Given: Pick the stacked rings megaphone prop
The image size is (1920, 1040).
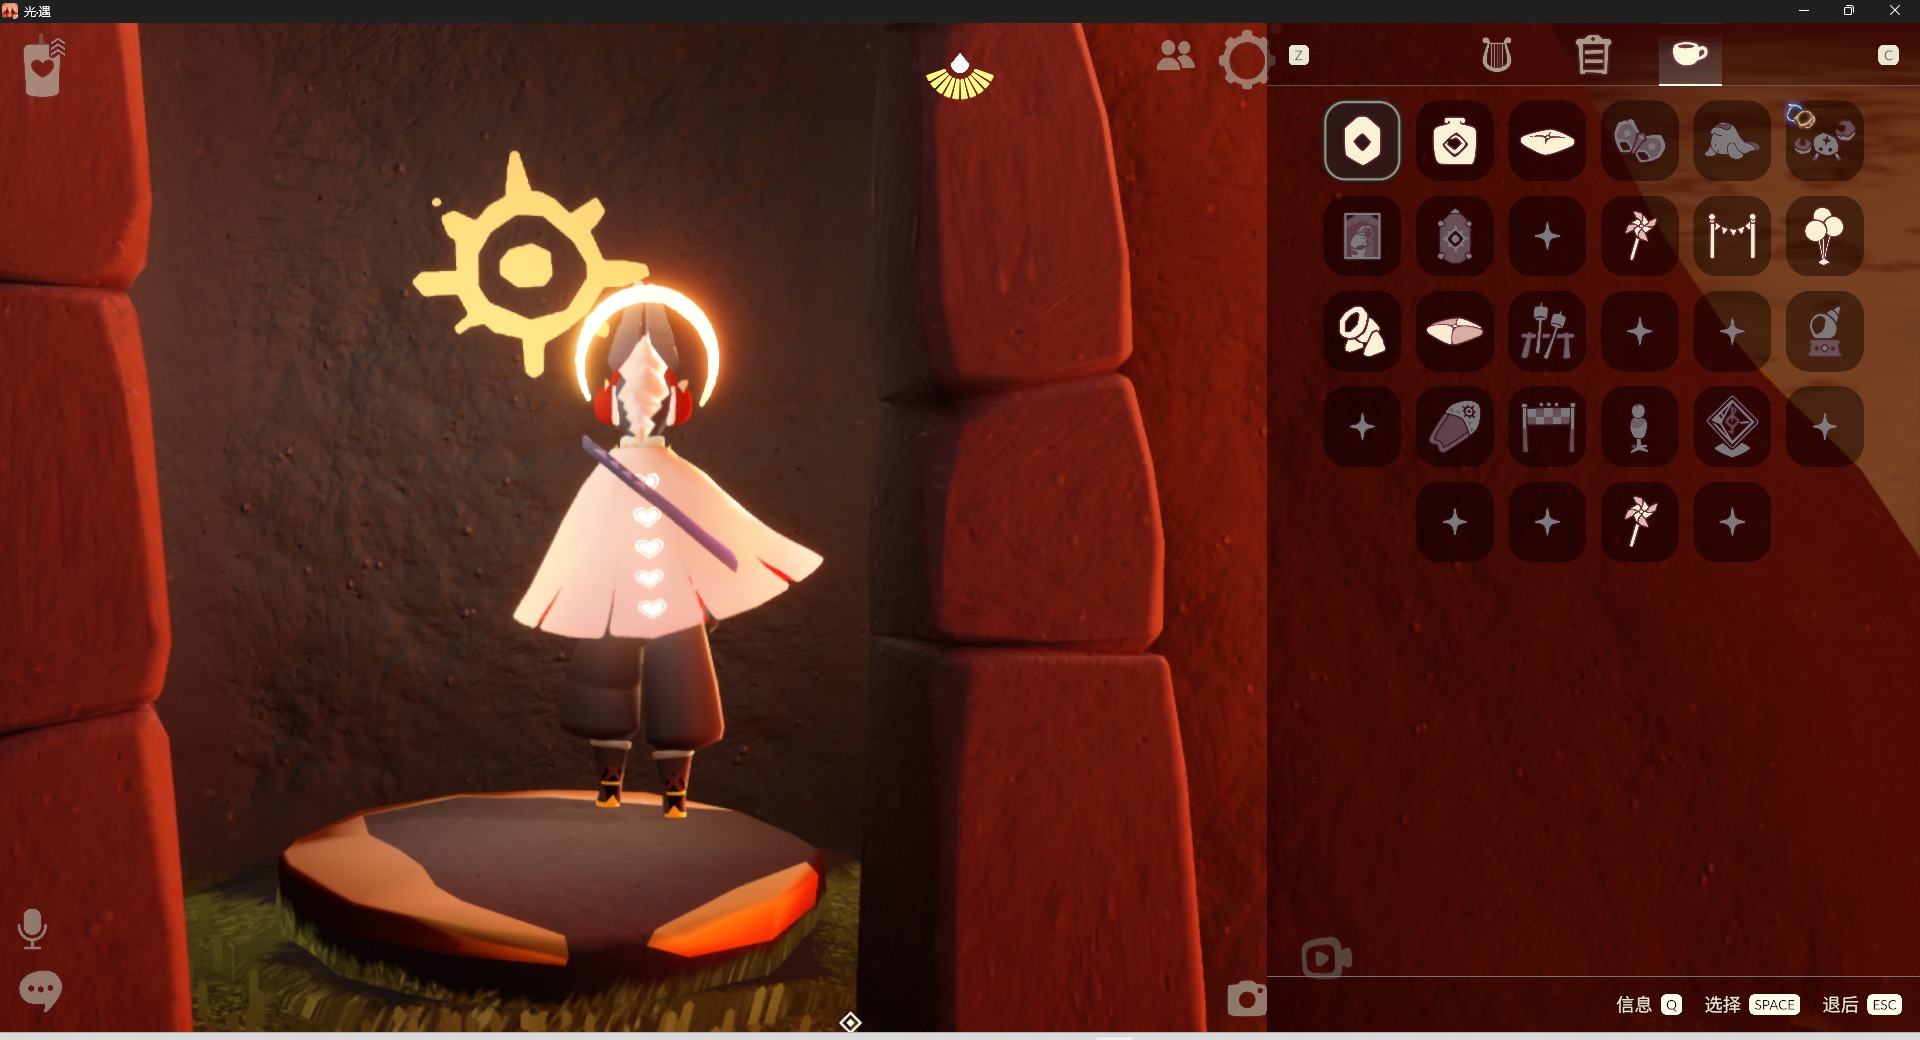Looking at the screenshot, I should pos(1362,331).
